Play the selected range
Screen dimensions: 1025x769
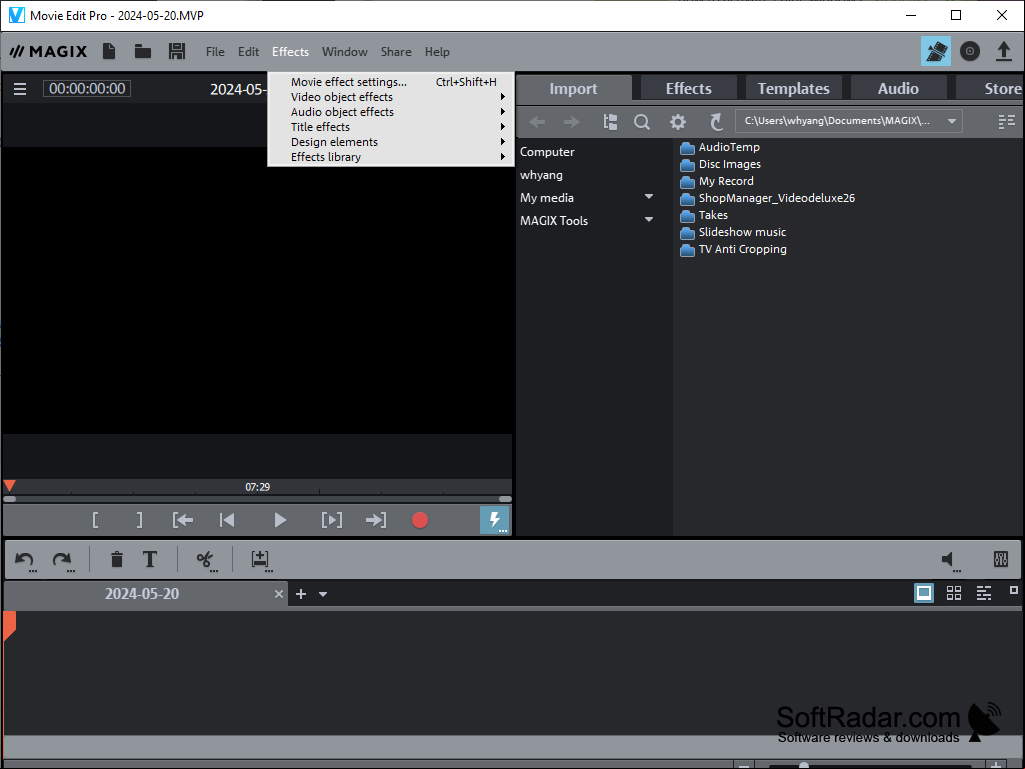[331, 520]
